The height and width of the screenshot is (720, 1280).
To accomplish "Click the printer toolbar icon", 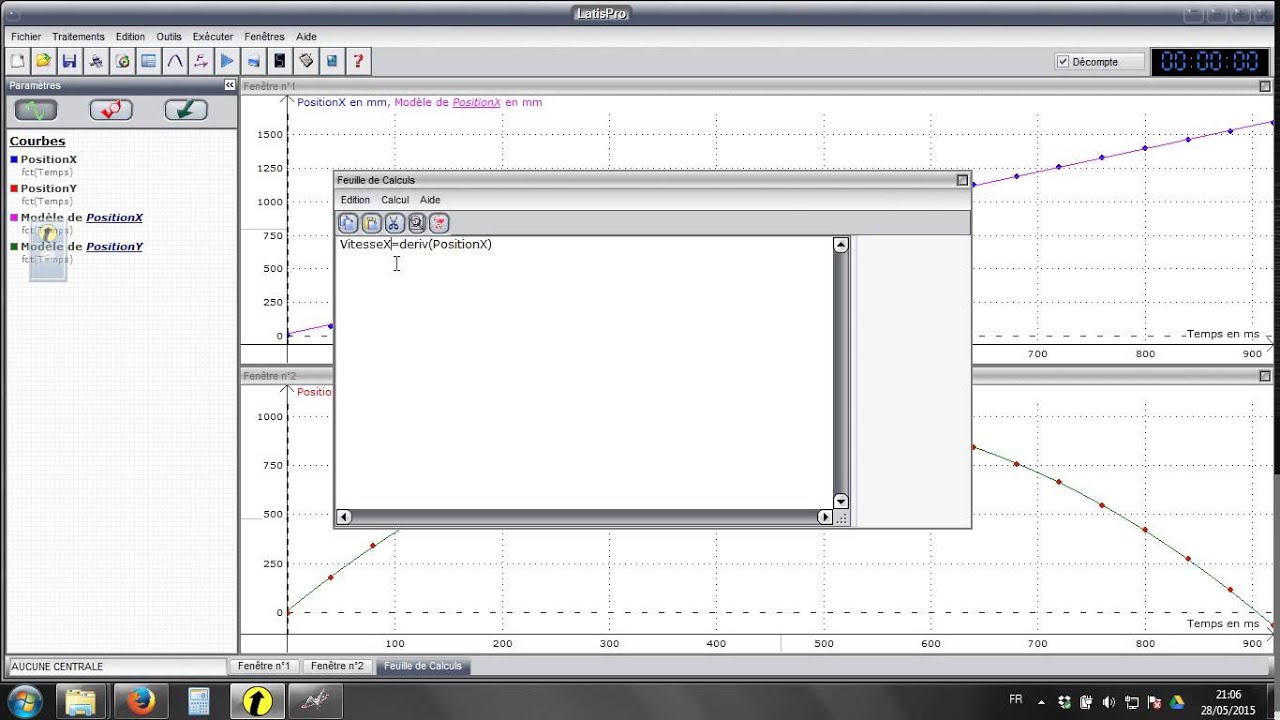I will point(96,61).
